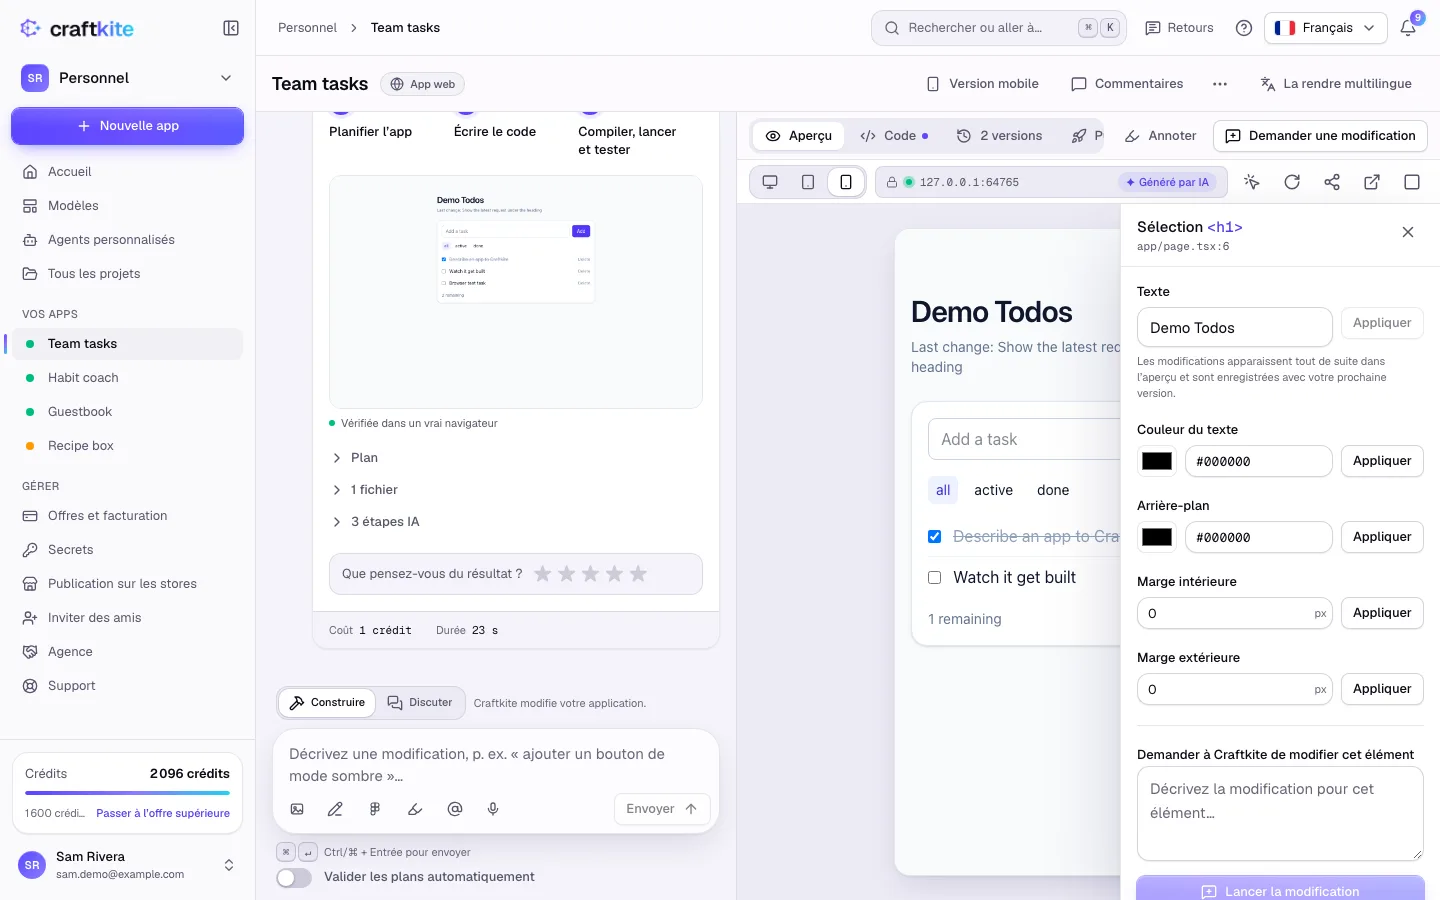1440x900 pixels.
Task: Share the preview via share icon
Action: point(1332,182)
